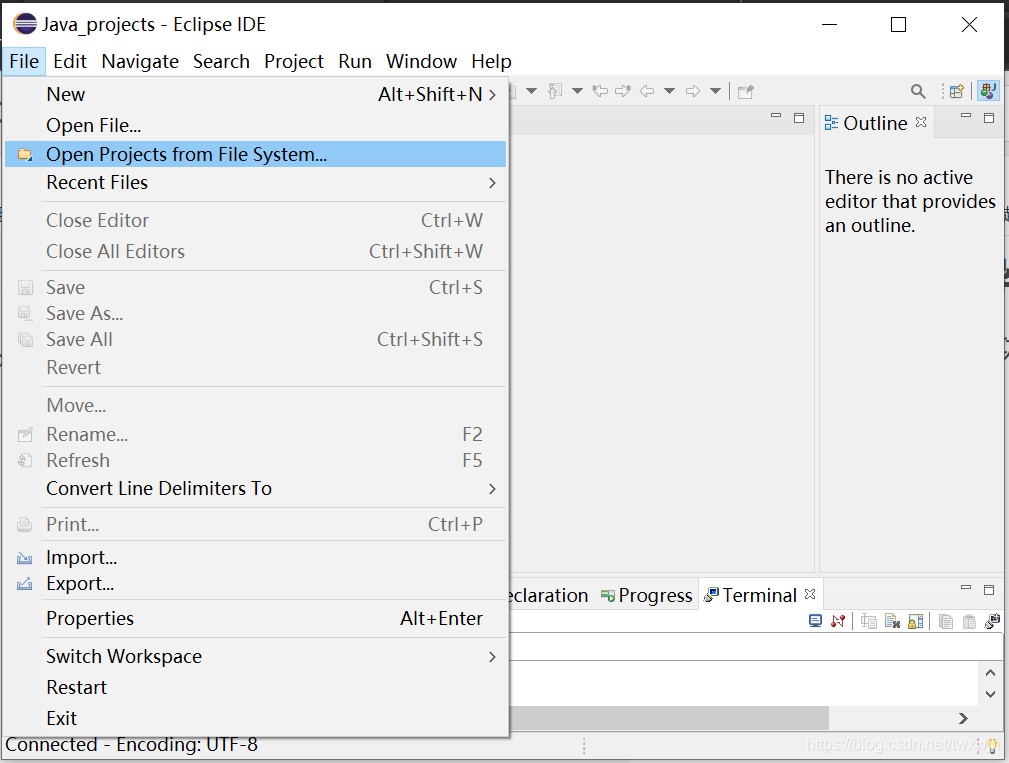This screenshot has width=1009, height=763.
Task: Click terminal scroll up arrow
Action: (x=990, y=673)
